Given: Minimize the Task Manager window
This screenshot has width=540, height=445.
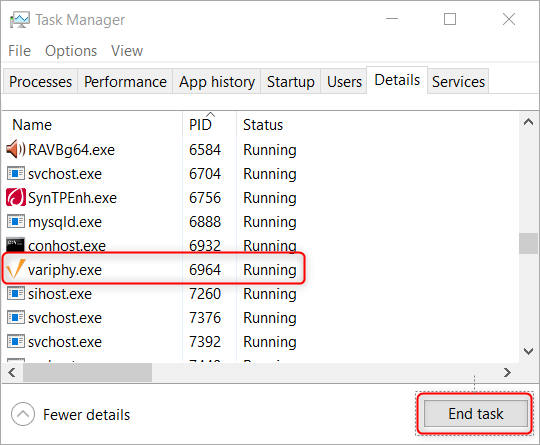Looking at the screenshot, I should pyautogui.click(x=392, y=19).
